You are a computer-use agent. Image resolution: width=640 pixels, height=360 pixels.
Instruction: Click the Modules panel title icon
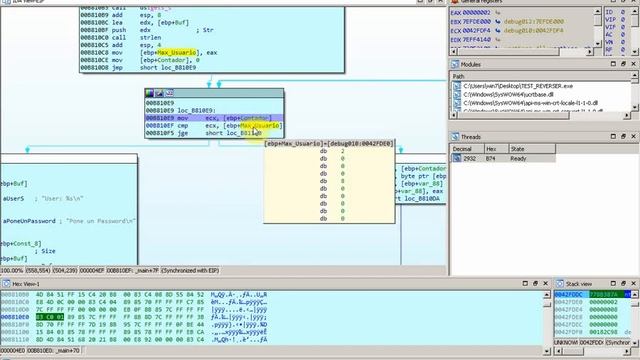click(x=455, y=64)
